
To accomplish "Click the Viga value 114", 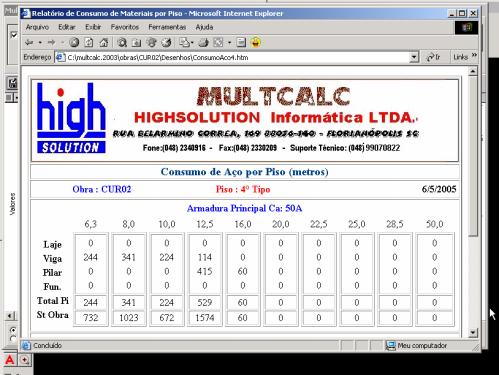I will click(205, 257).
